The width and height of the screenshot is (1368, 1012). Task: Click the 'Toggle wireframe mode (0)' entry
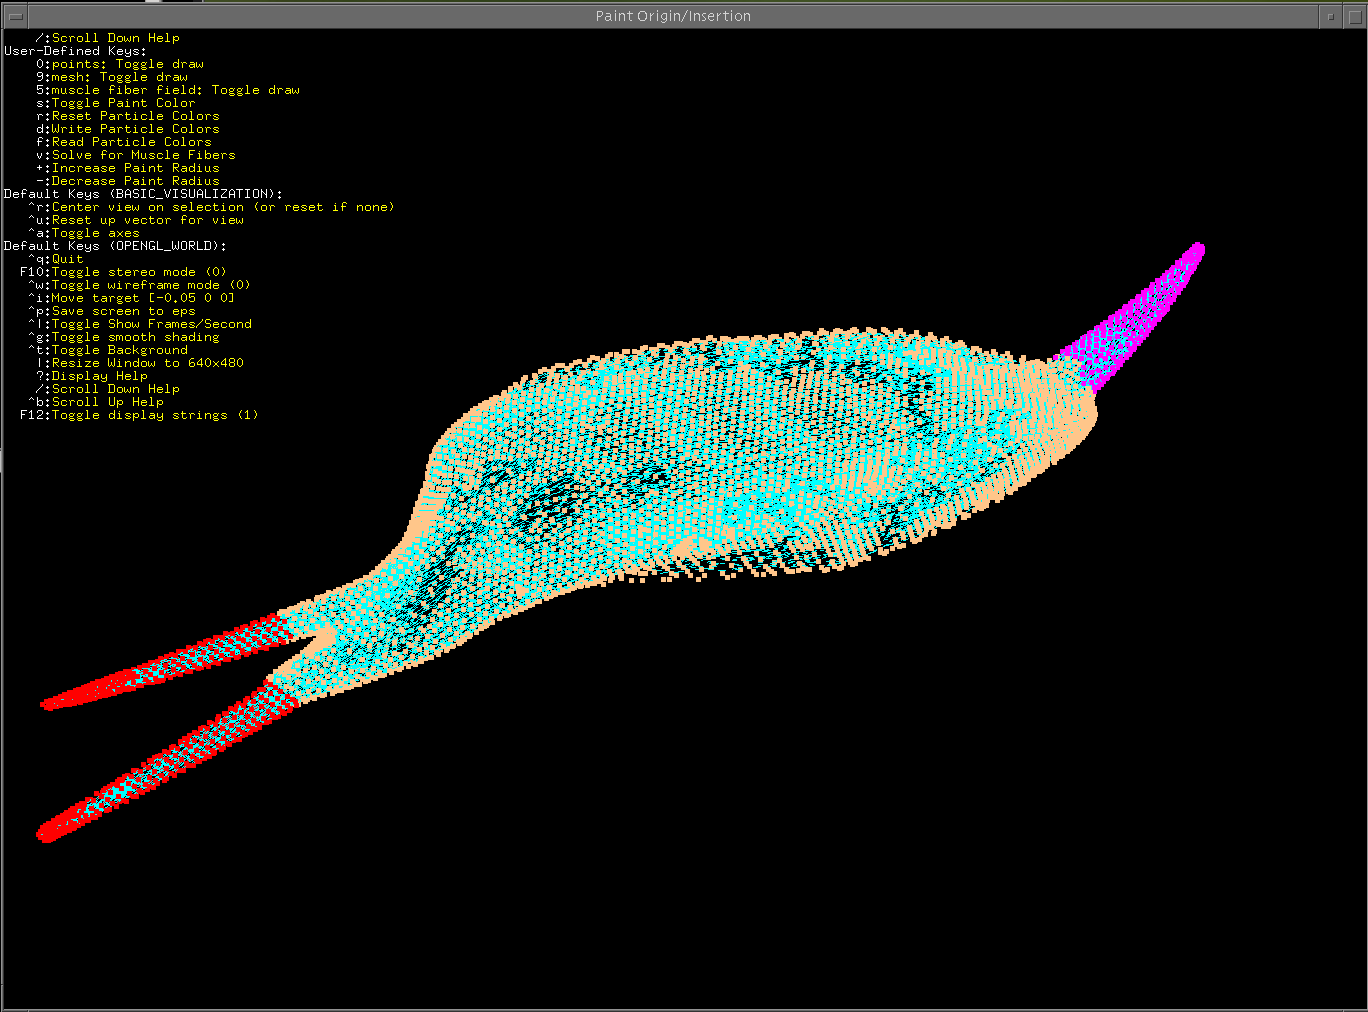pos(150,285)
